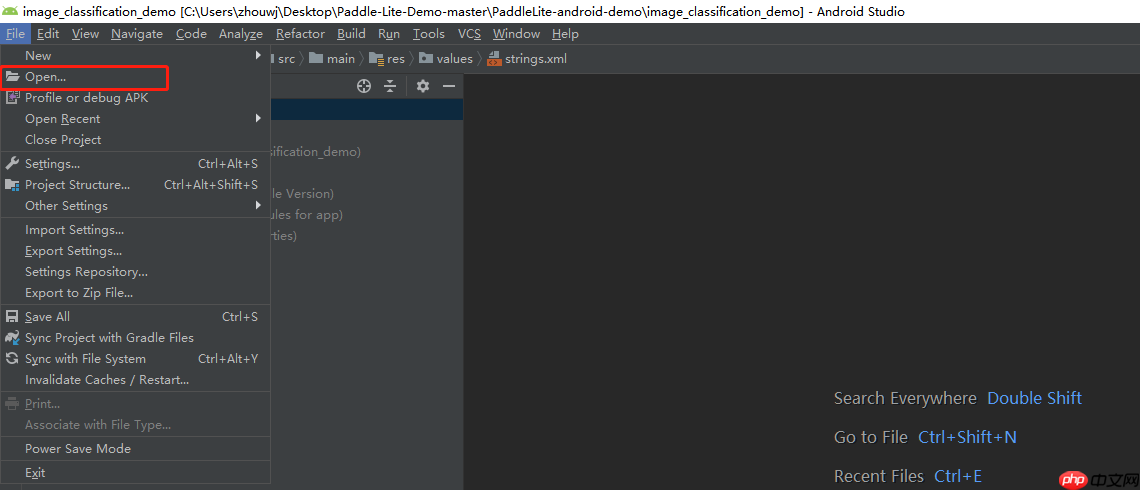
Task: Select Profile or debug APK
Action: pyautogui.click(x=135, y=97)
